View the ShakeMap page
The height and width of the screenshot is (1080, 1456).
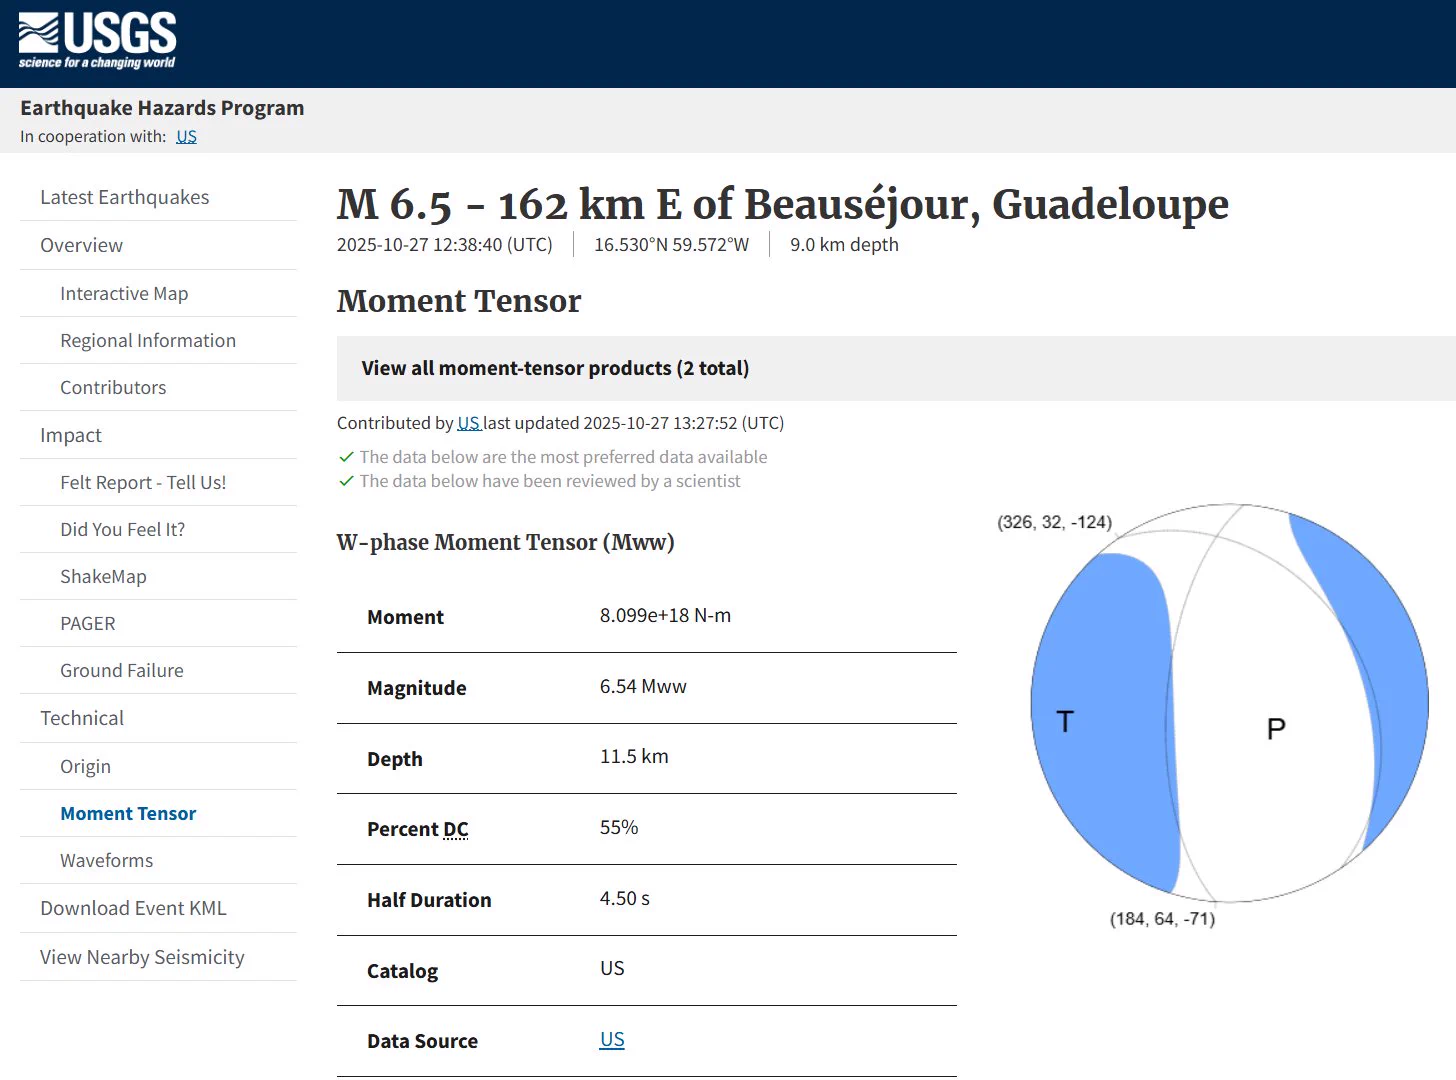pyautogui.click(x=103, y=576)
